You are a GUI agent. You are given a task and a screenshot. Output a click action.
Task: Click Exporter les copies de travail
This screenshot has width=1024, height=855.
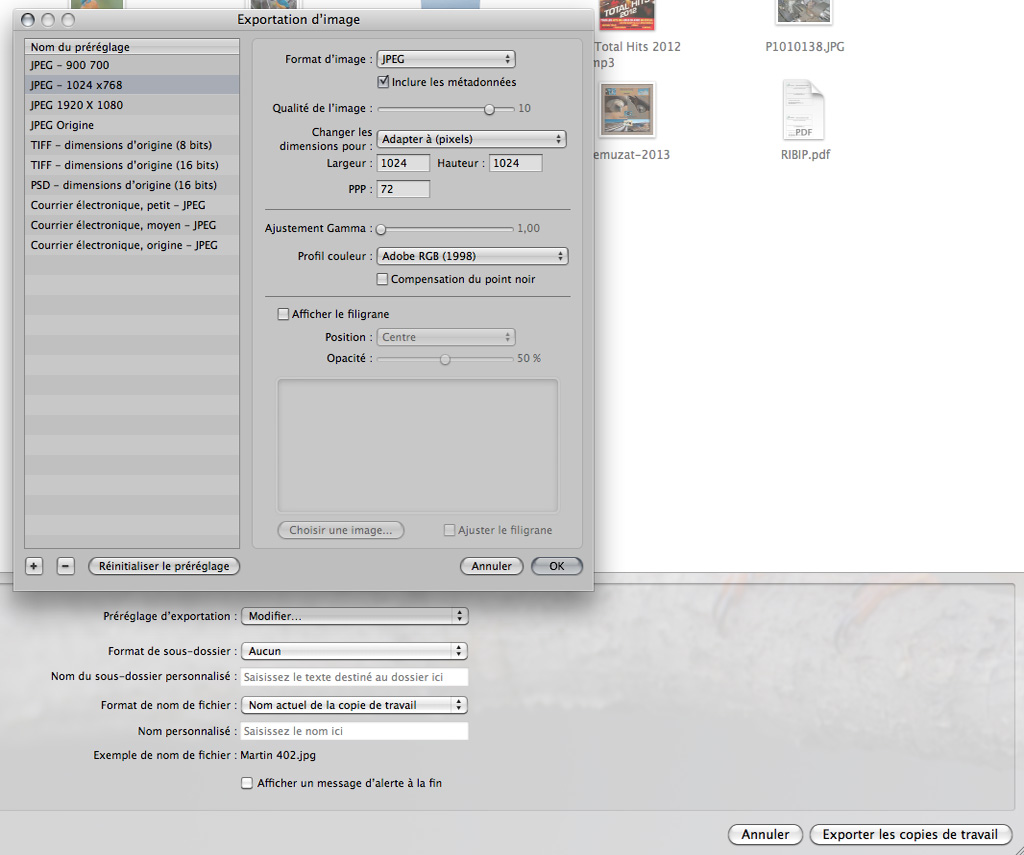910,835
